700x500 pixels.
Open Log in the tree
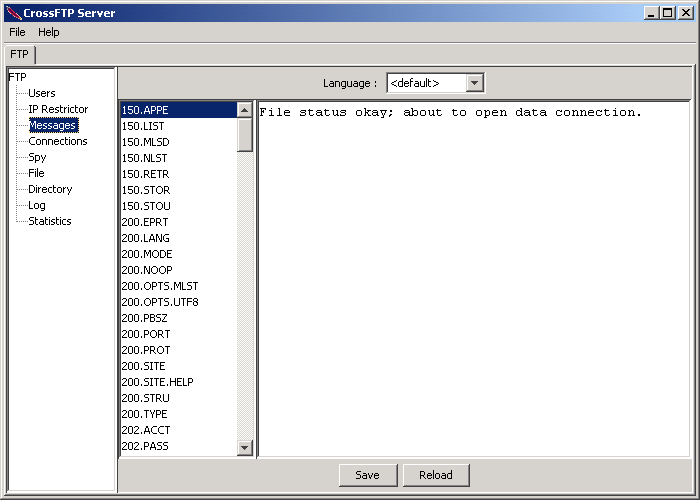37,205
